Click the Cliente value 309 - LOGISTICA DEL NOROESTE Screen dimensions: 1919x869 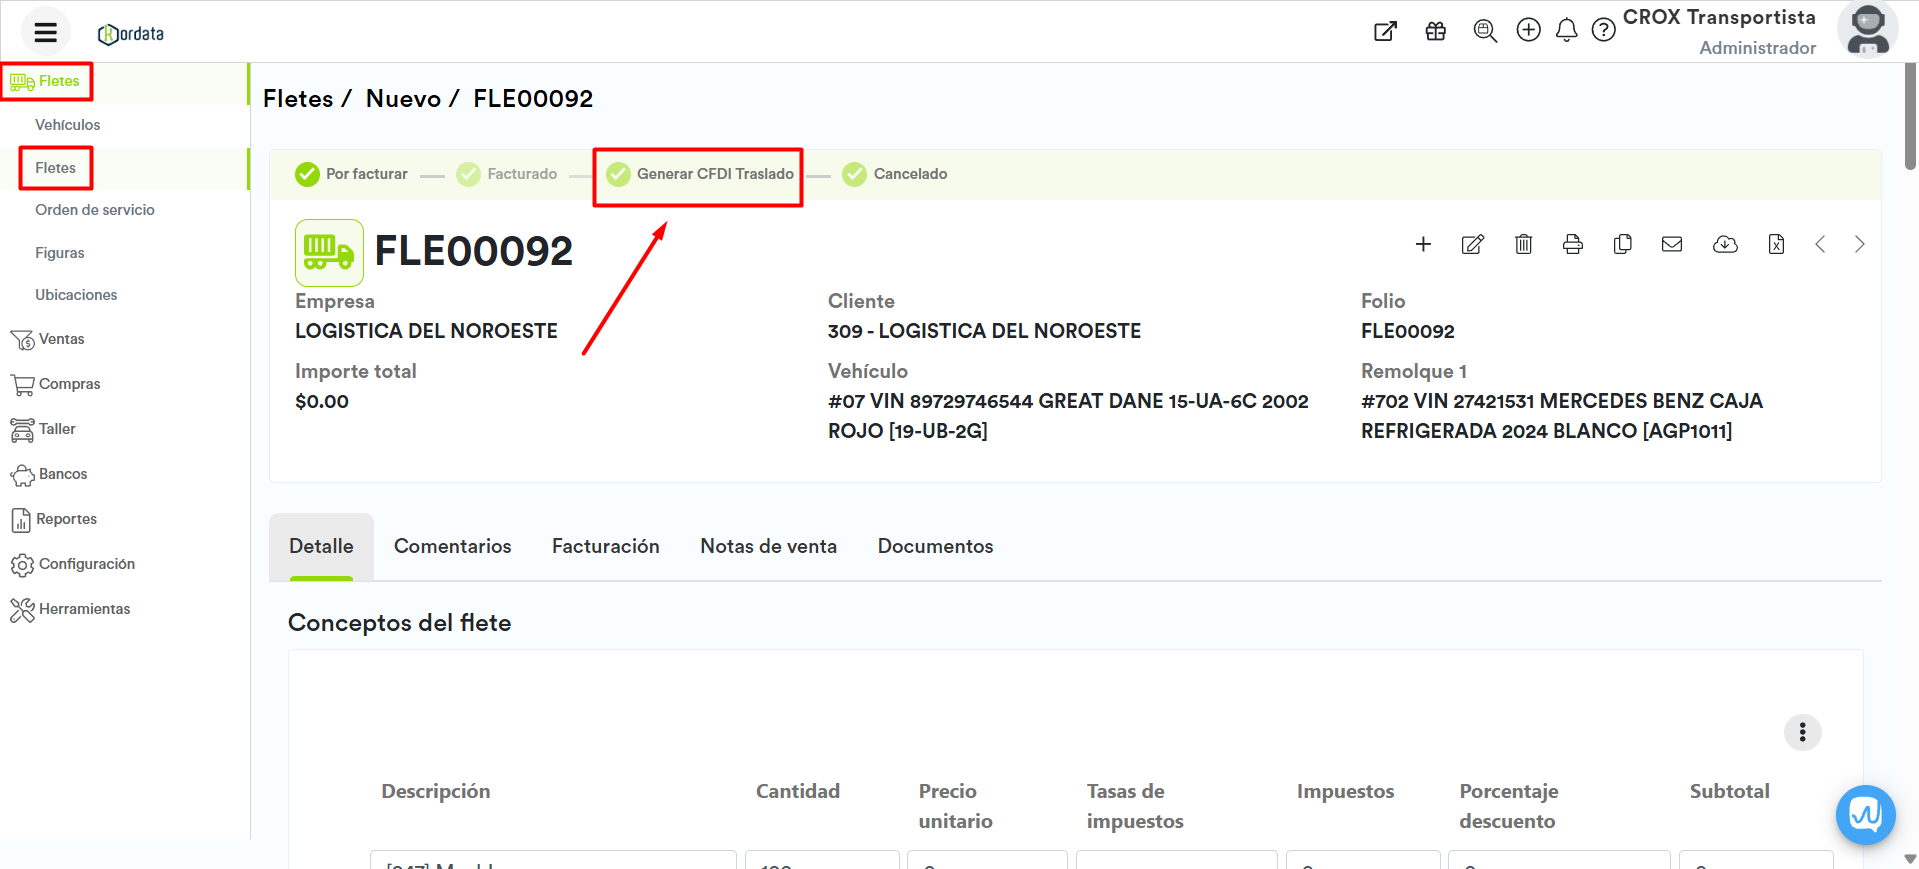(x=984, y=331)
